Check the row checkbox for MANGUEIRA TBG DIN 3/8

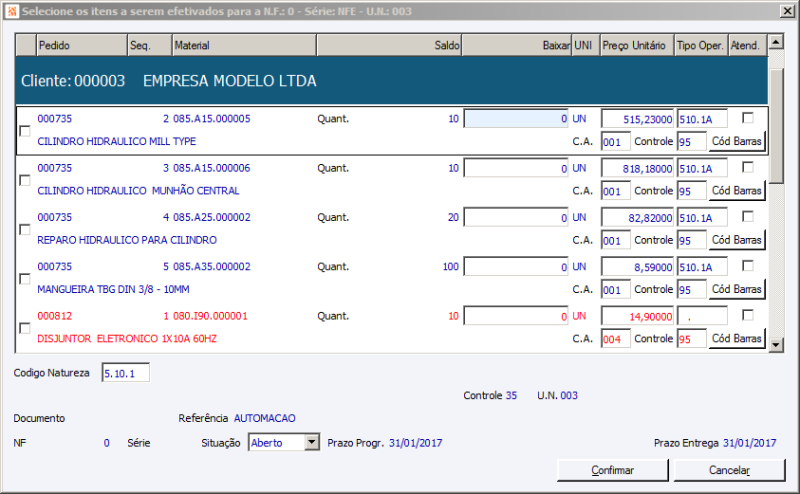pos(24,279)
